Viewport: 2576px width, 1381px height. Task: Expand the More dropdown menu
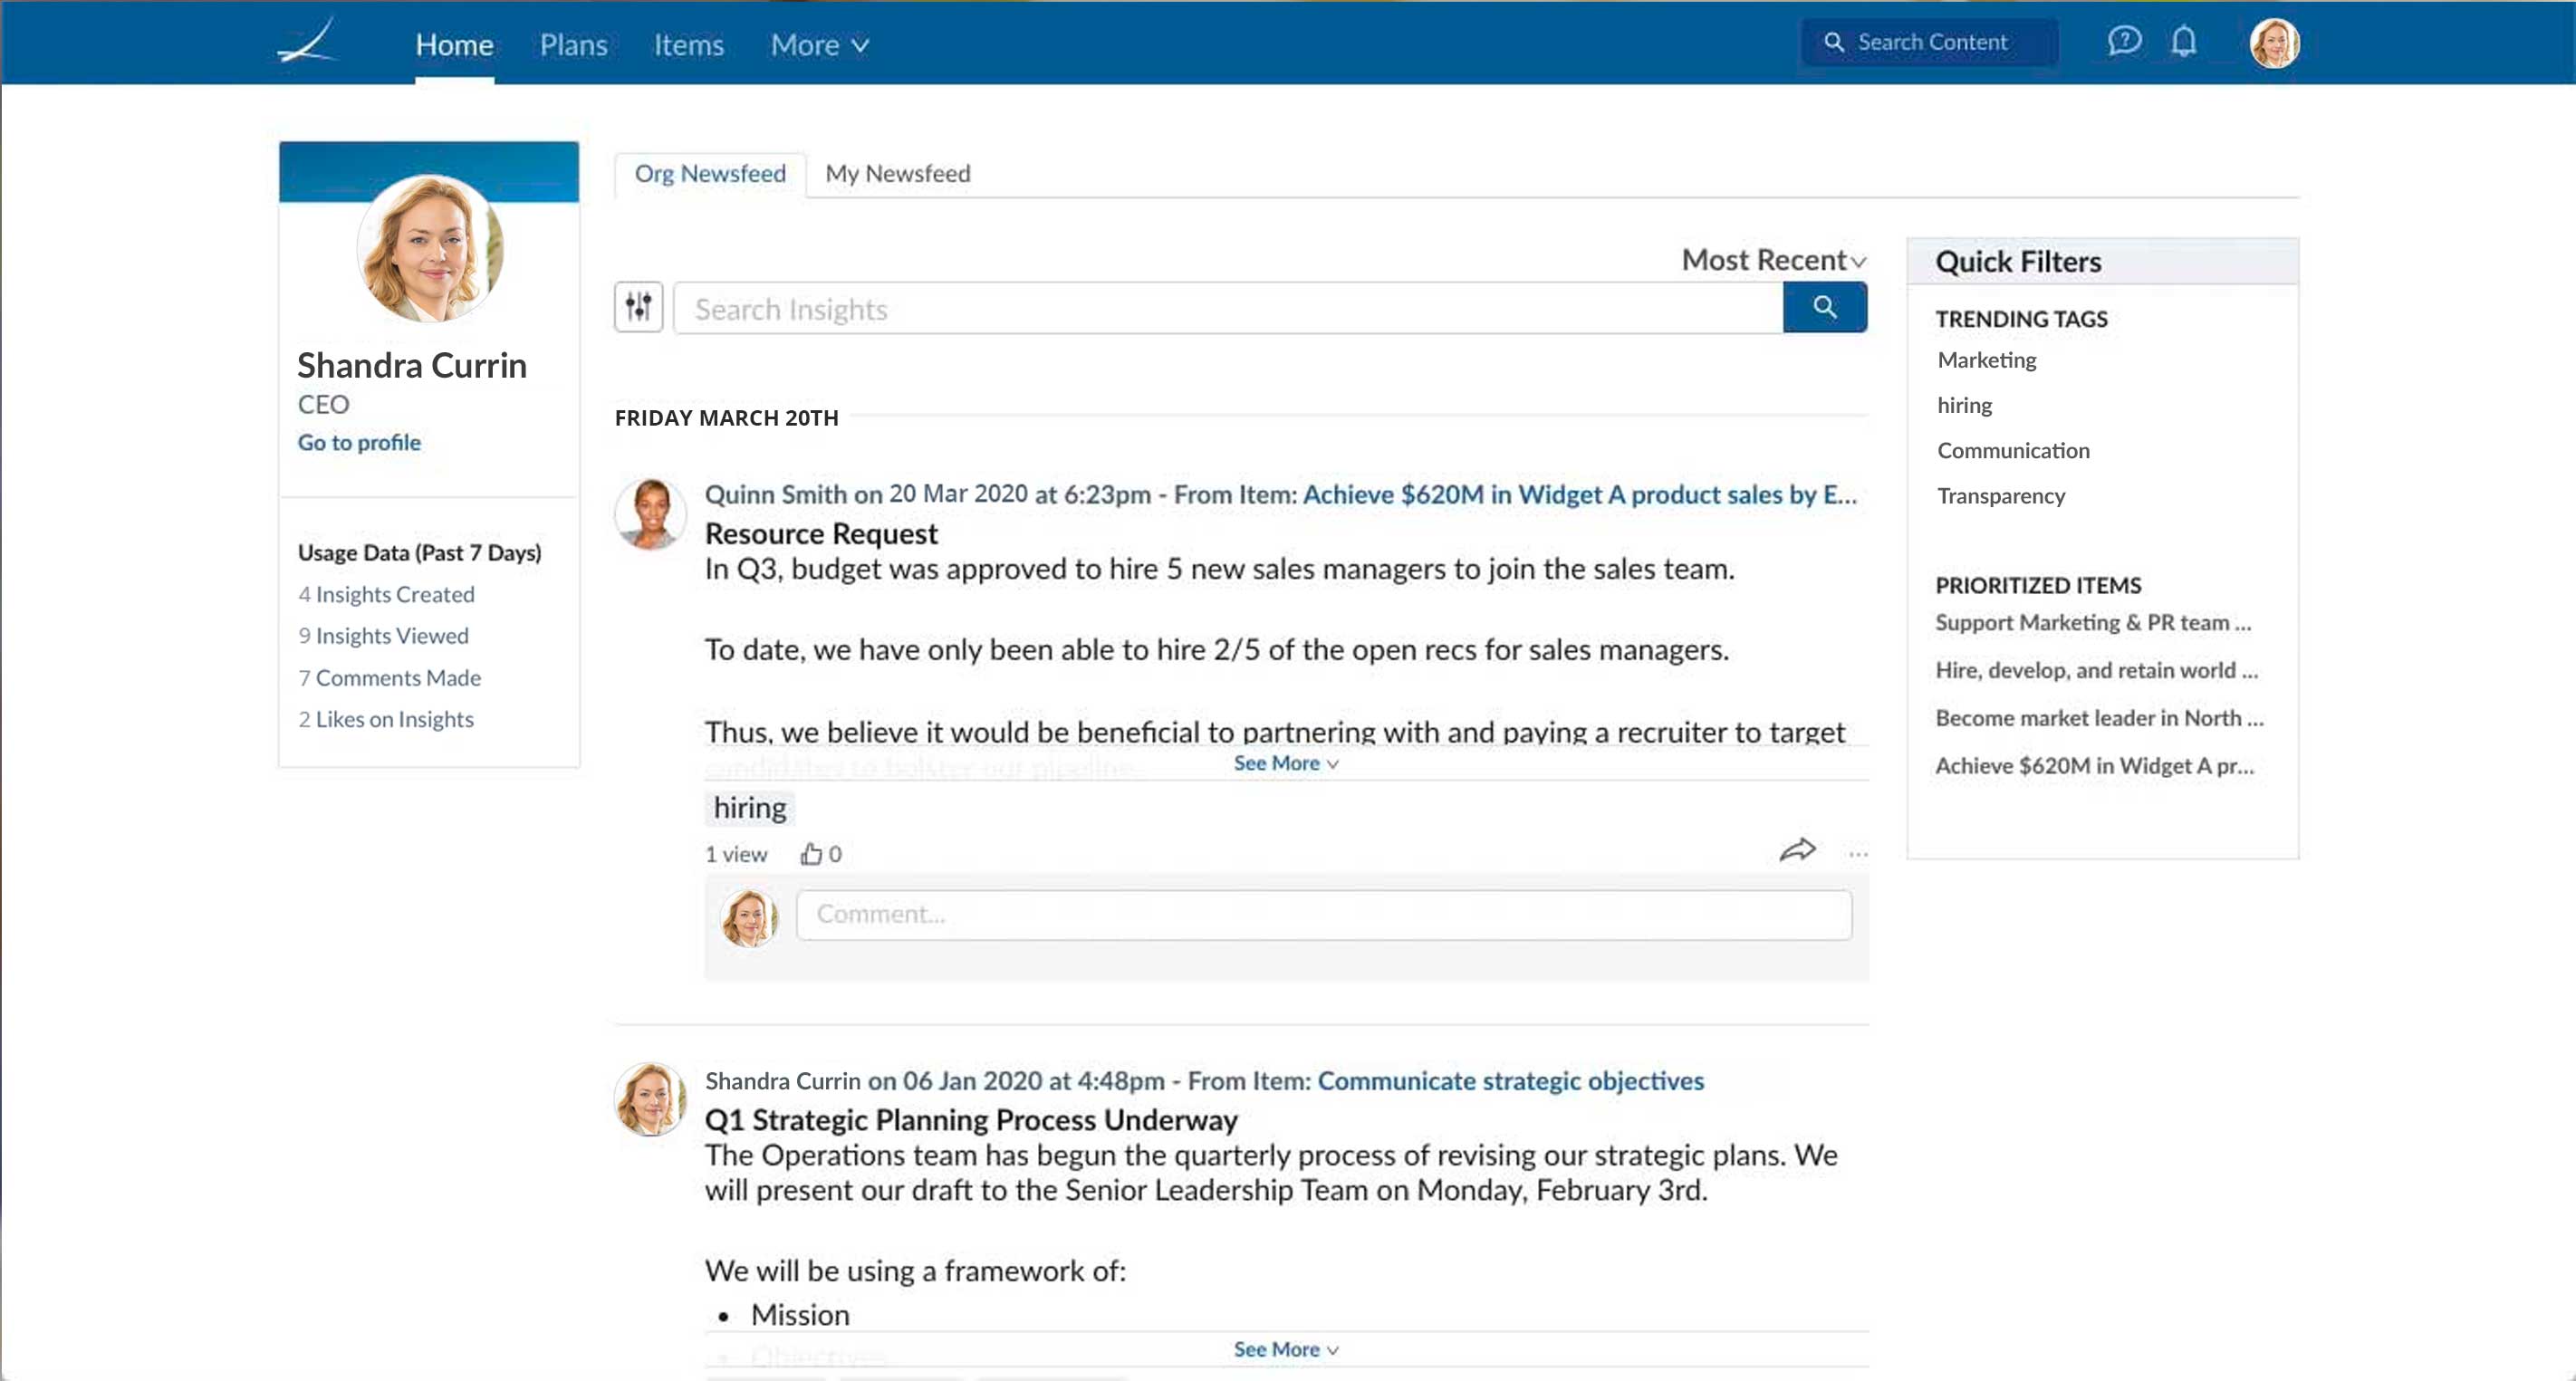819,45
